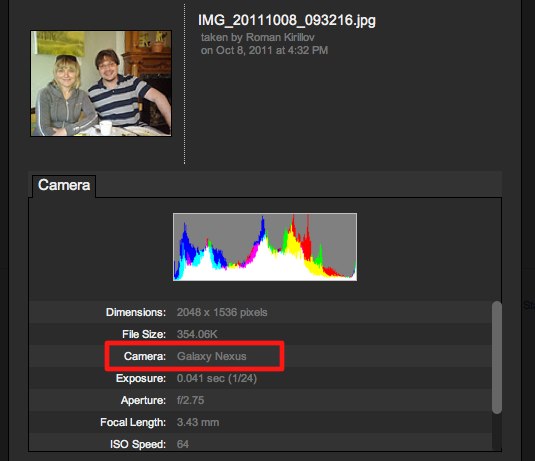This screenshot has height=461, width=535.
Task: Open Roman Kirillov's profile link
Action: pyautogui.click(x=280, y=37)
